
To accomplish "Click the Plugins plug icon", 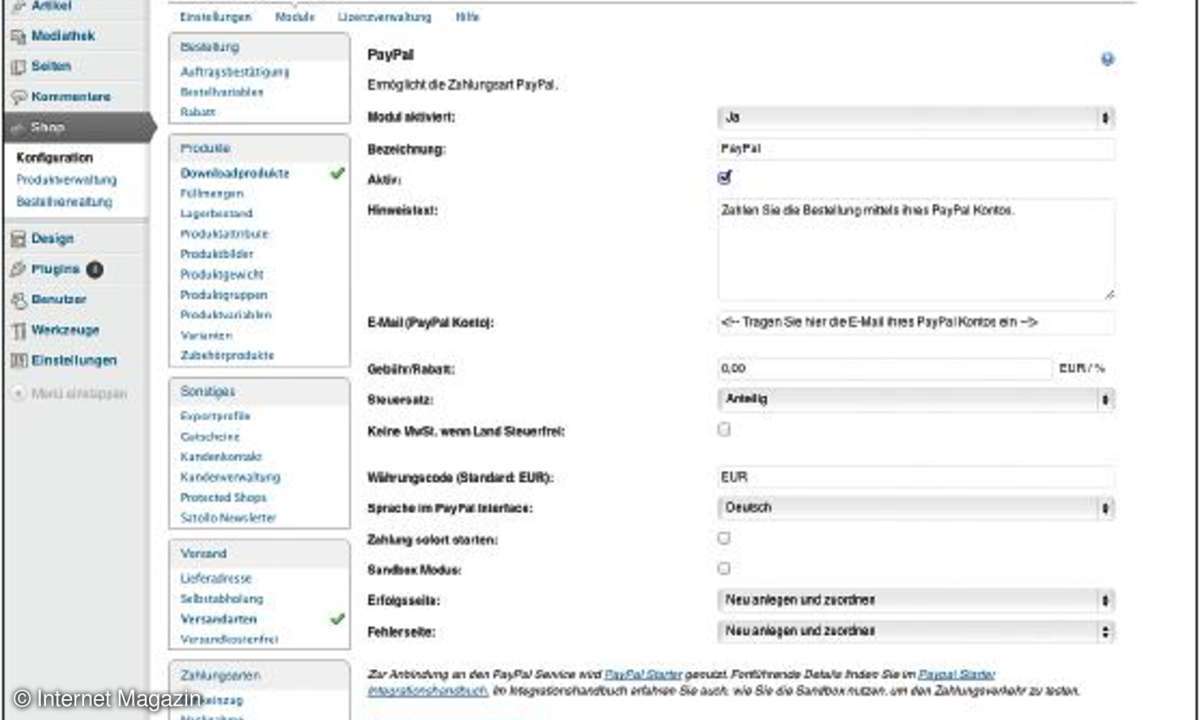I will pyautogui.click(x=18, y=269).
